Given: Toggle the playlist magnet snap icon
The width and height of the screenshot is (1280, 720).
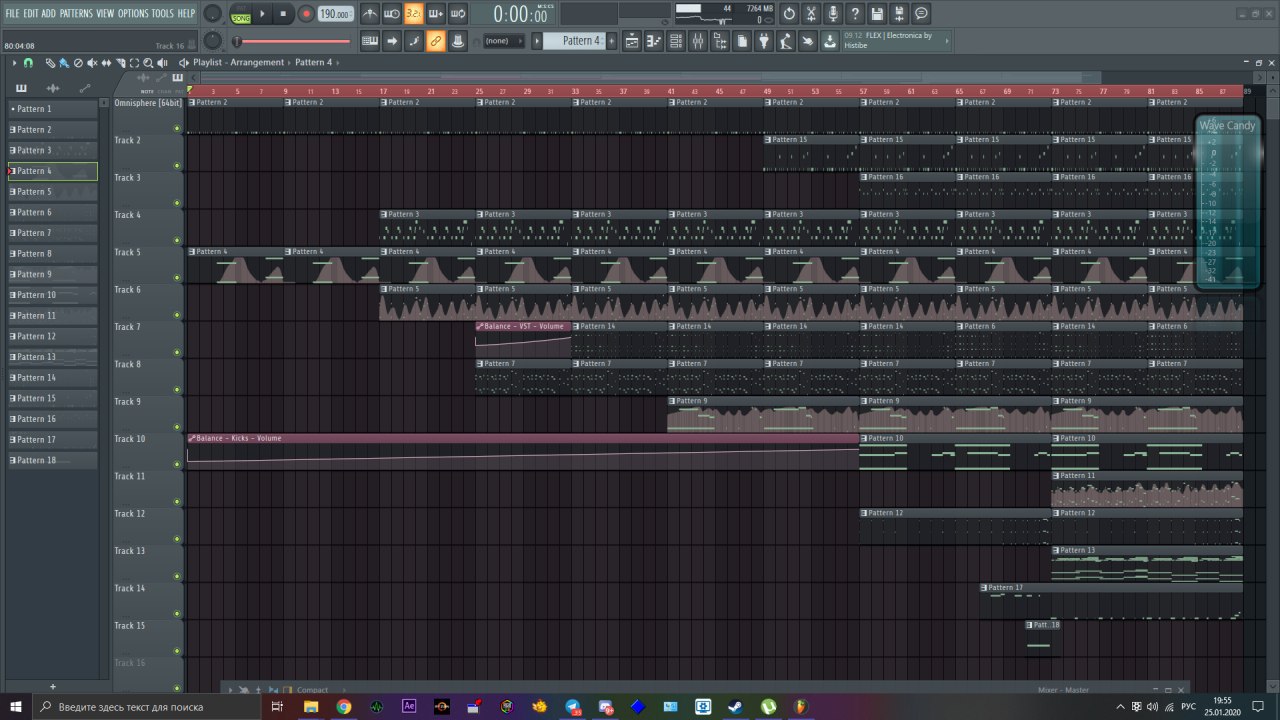Looking at the screenshot, I should coord(28,63).
